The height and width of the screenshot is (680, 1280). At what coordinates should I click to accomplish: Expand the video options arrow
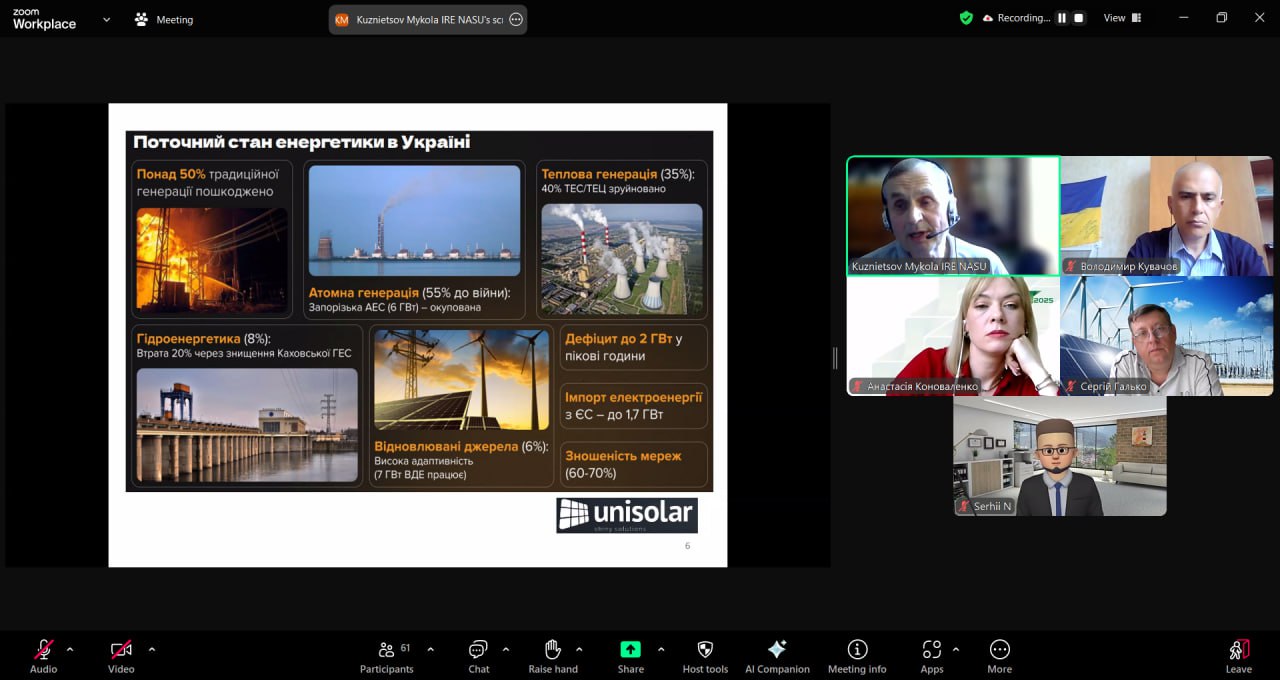click(152, 649)
